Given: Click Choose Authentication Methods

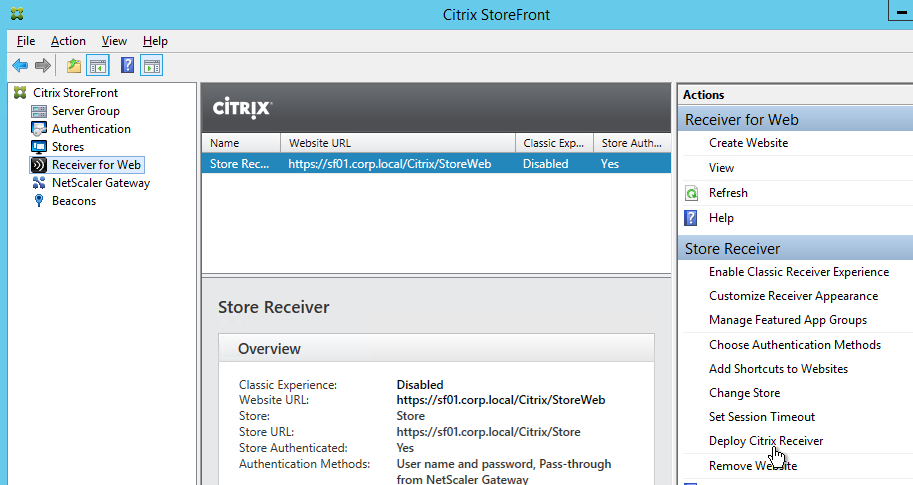Looking at the screenshot, I should (x=795, y=345).
